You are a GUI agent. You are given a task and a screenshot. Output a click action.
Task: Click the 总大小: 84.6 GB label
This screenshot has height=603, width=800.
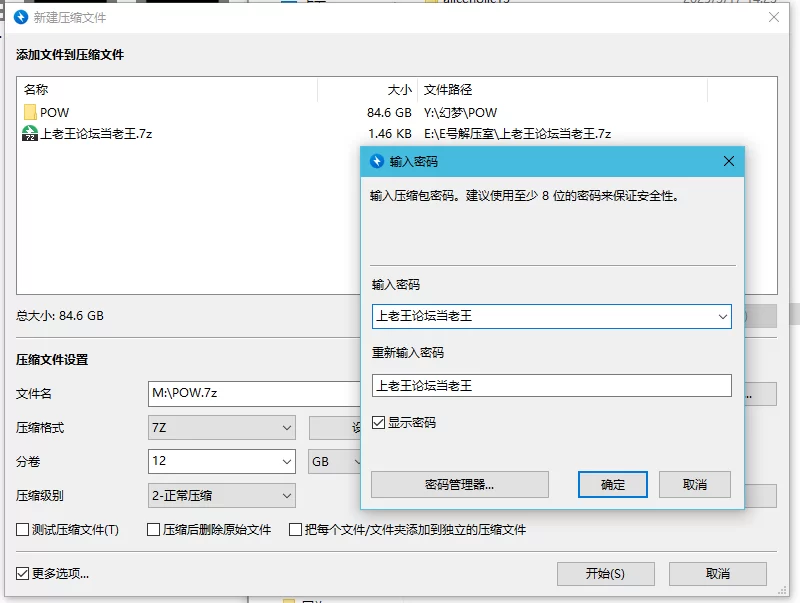(60, 316)
